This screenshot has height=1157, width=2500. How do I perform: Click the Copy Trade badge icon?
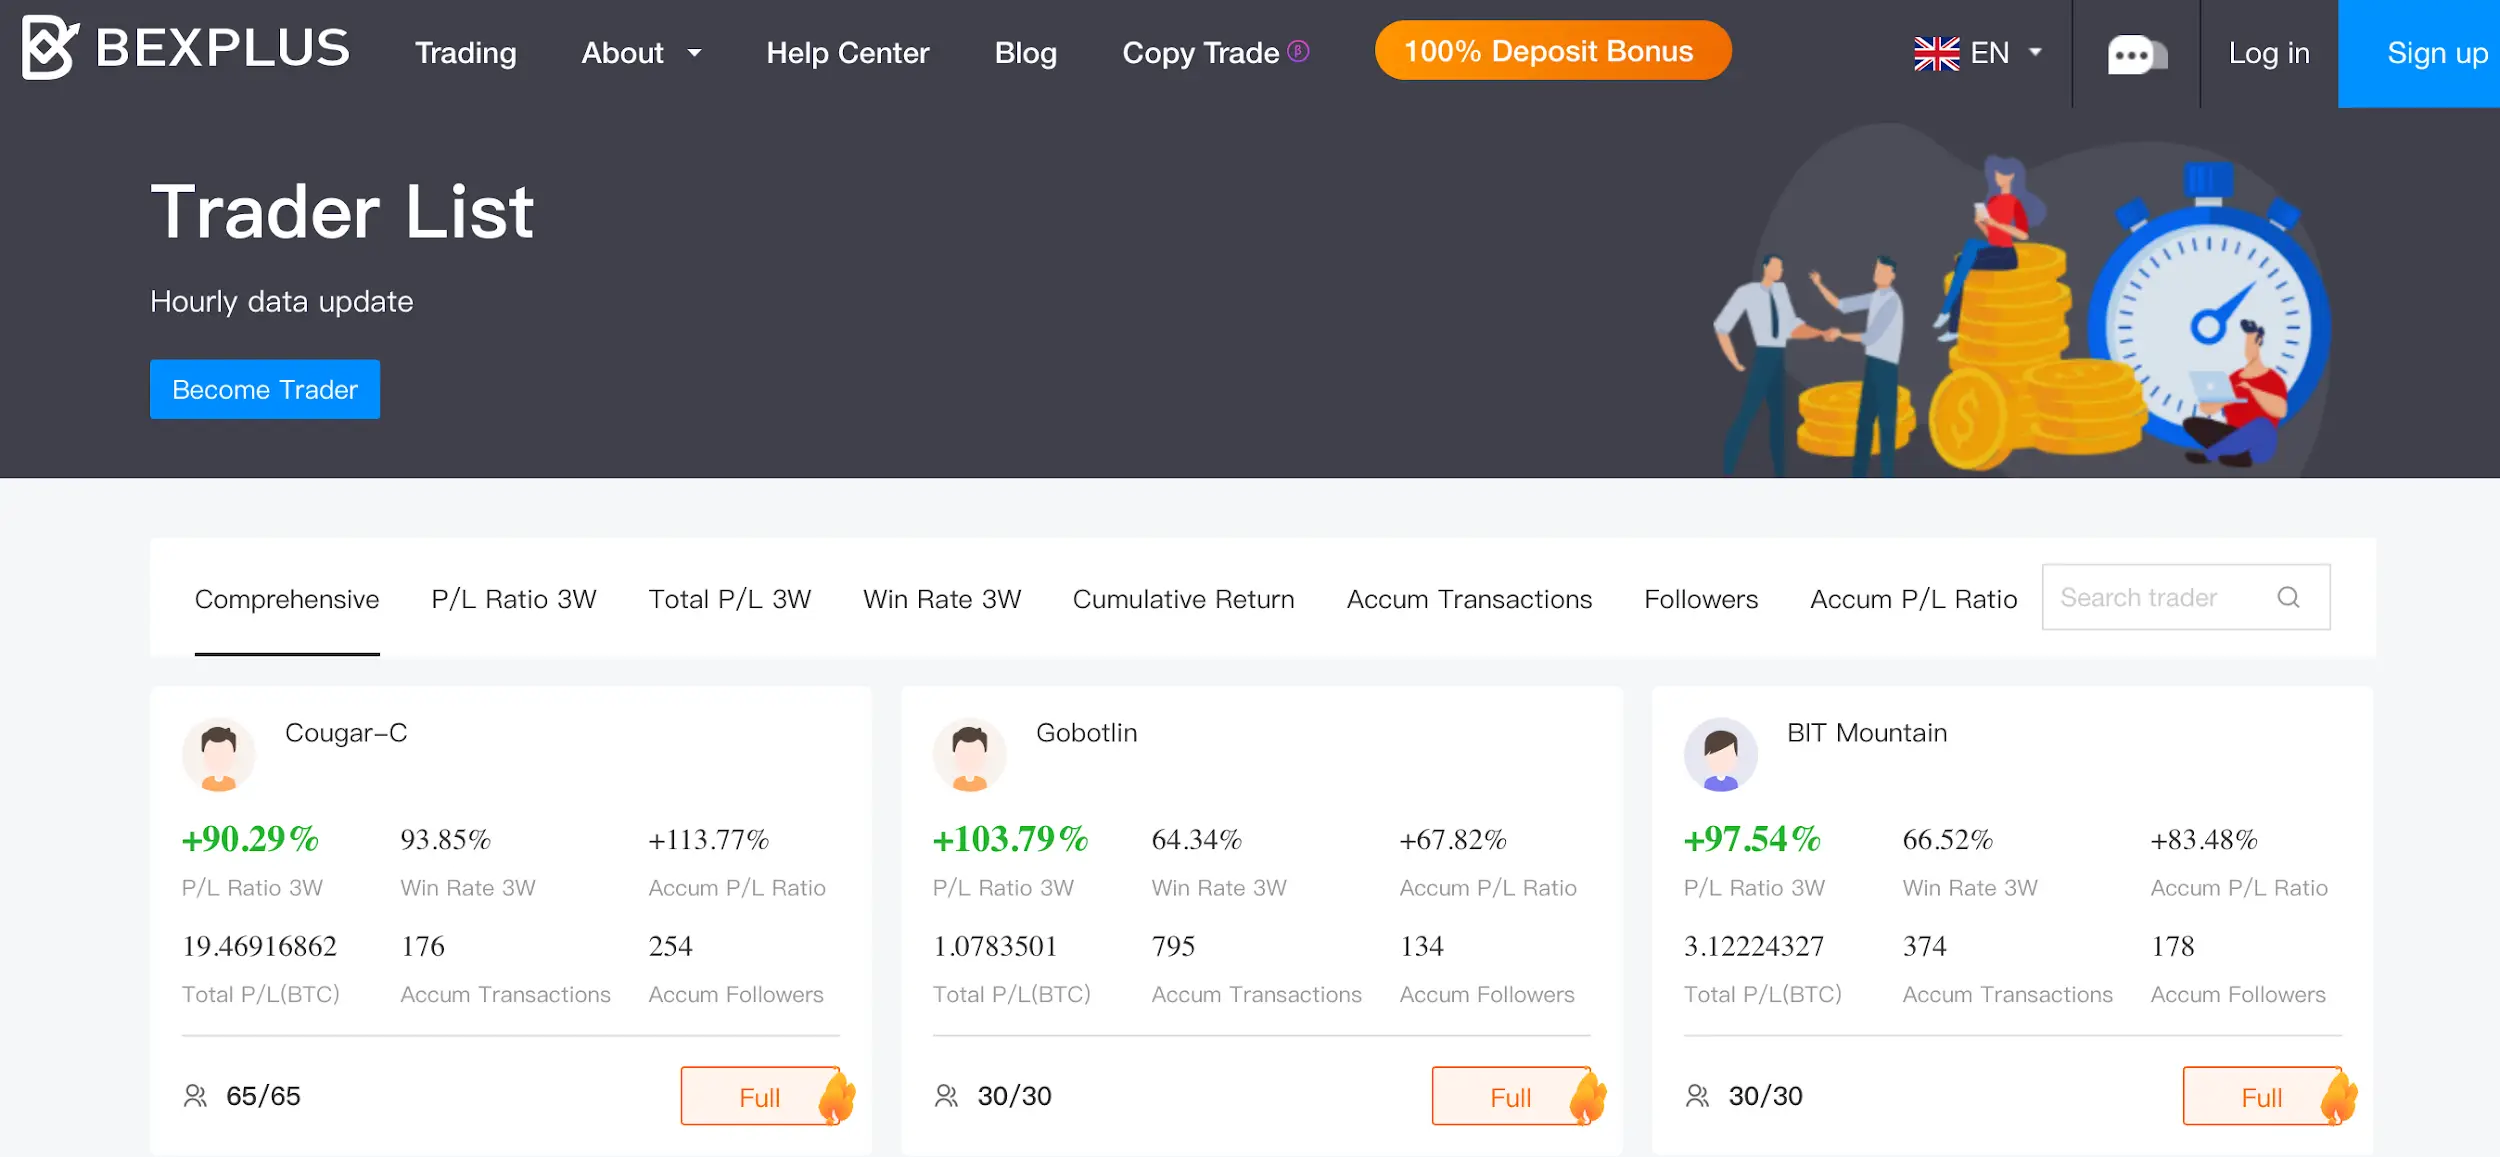(x=1298, y=51)
